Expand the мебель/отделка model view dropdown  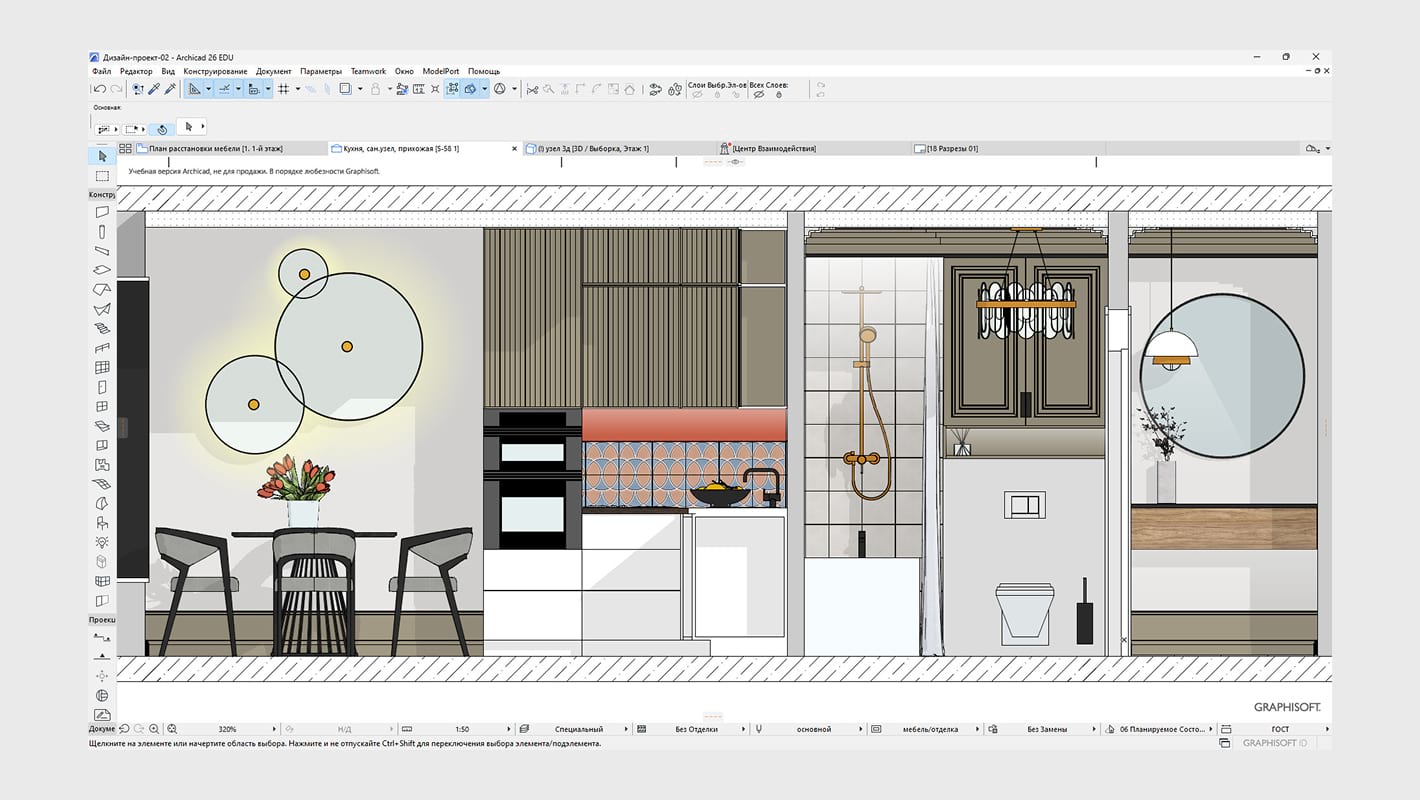click(x=929, y=729)
